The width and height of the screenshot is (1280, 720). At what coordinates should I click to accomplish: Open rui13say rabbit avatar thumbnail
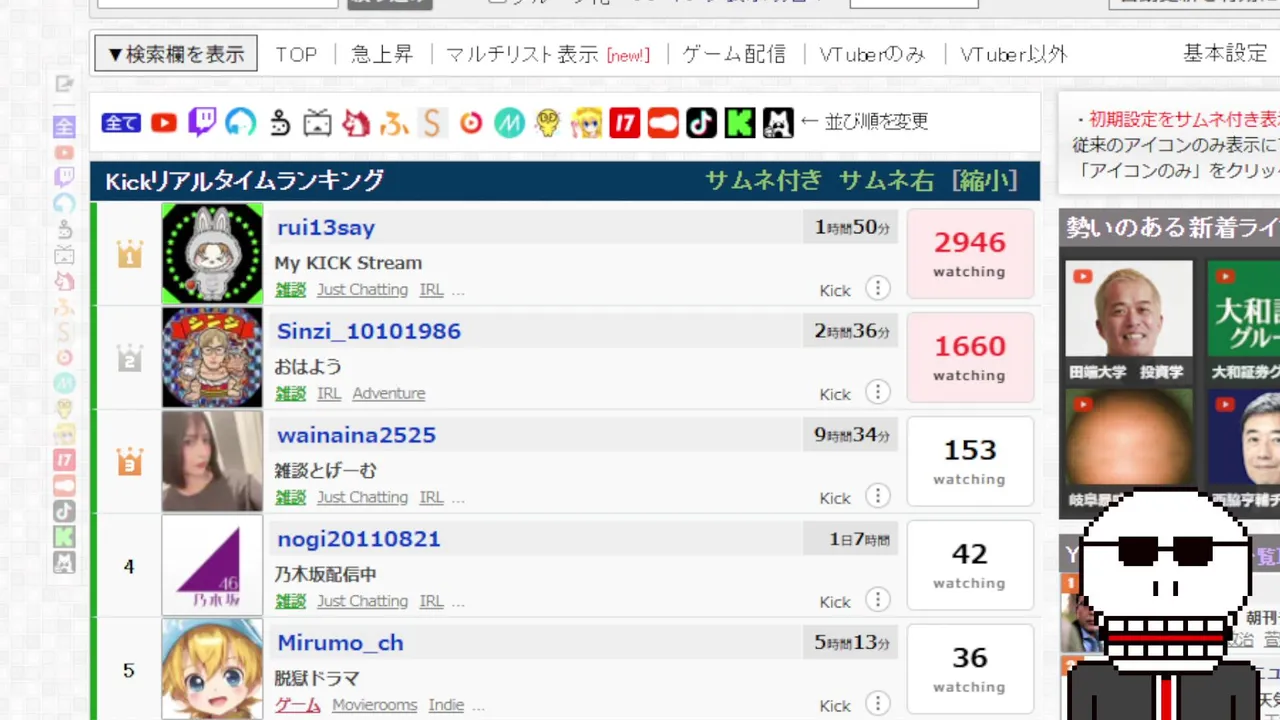(212, 254)
